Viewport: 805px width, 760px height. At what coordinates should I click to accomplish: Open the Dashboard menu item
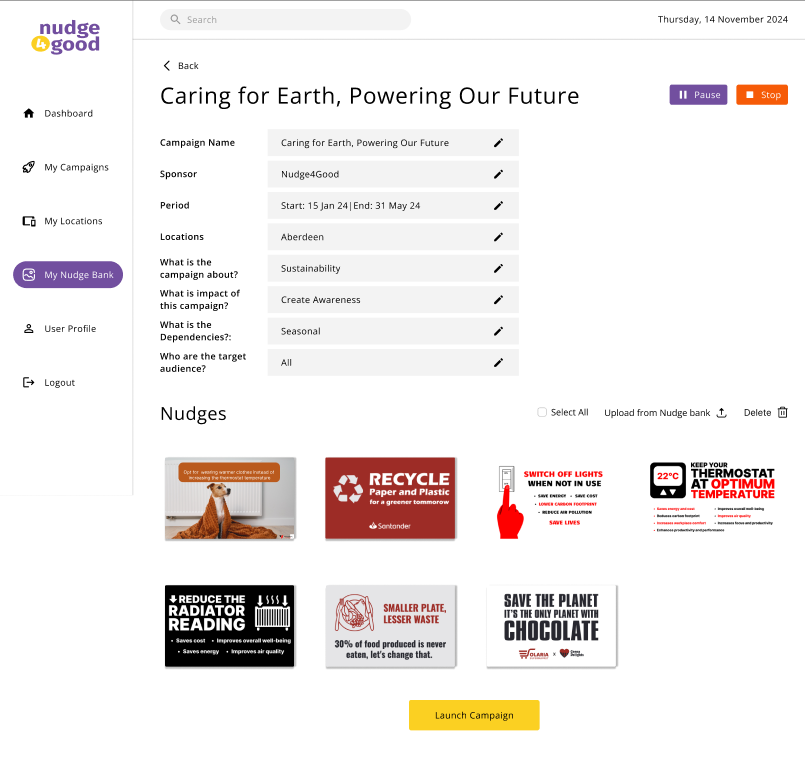(x=68, y=114)
